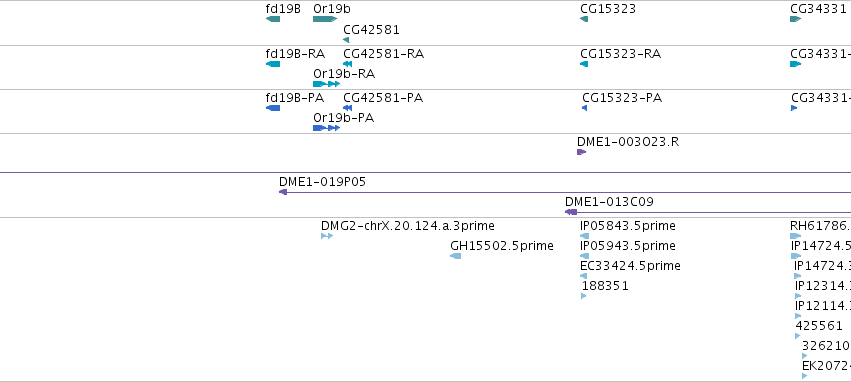The height and width of the screenshot is (382, 851).
Task: Click the DME1-013C09 clone arrowhead
Action: tap(571, 212)
